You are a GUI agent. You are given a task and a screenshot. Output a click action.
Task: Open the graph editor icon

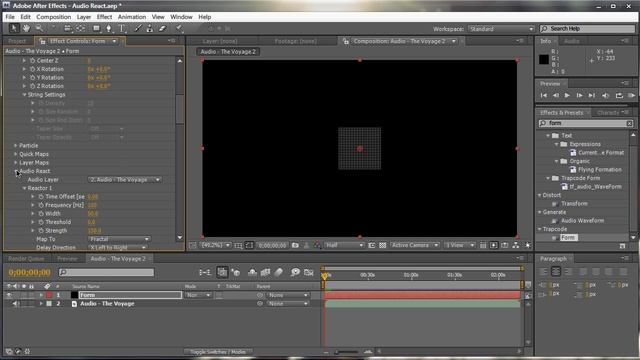coord(309,272)
